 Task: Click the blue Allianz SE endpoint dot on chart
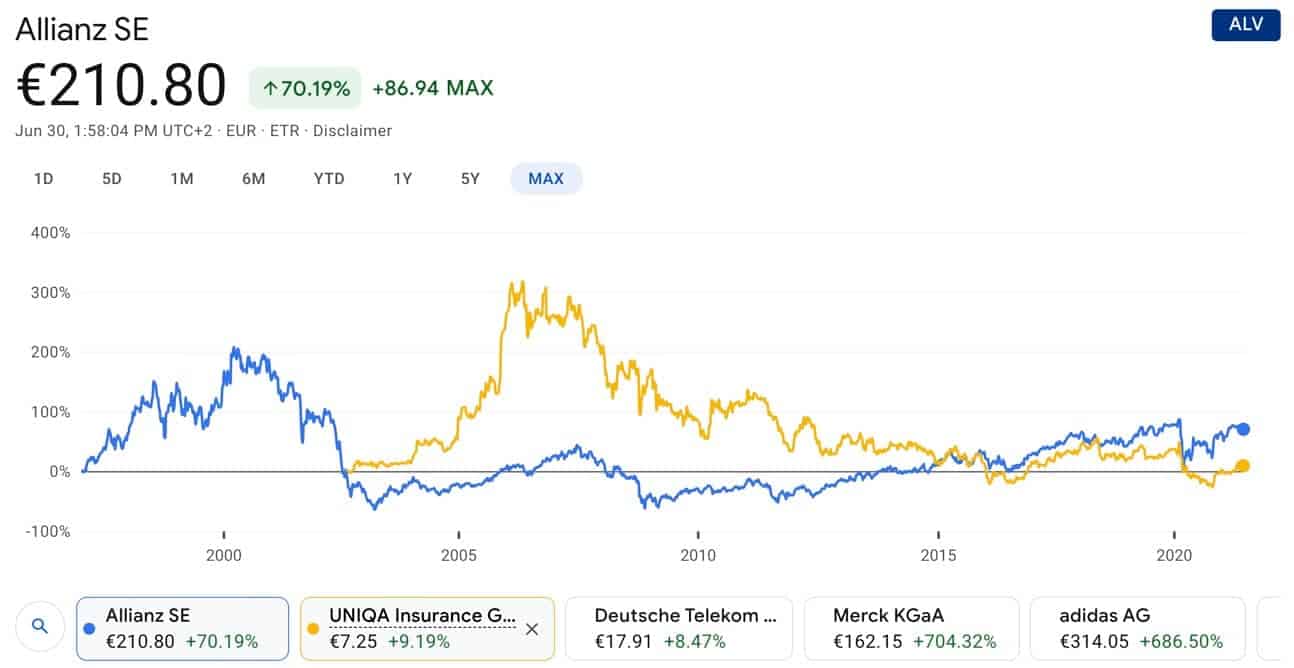pyautogui.click(x=1243, y=429)
